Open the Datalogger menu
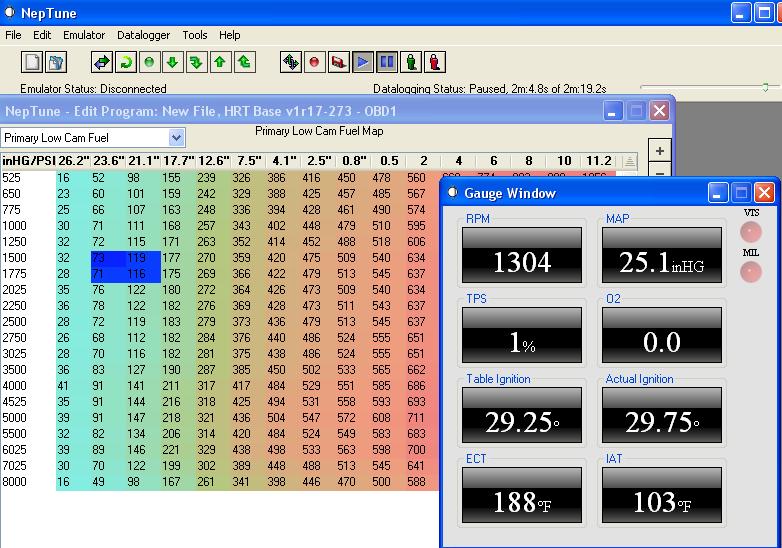This screenshot has height=548, width=782. (143, 35)
